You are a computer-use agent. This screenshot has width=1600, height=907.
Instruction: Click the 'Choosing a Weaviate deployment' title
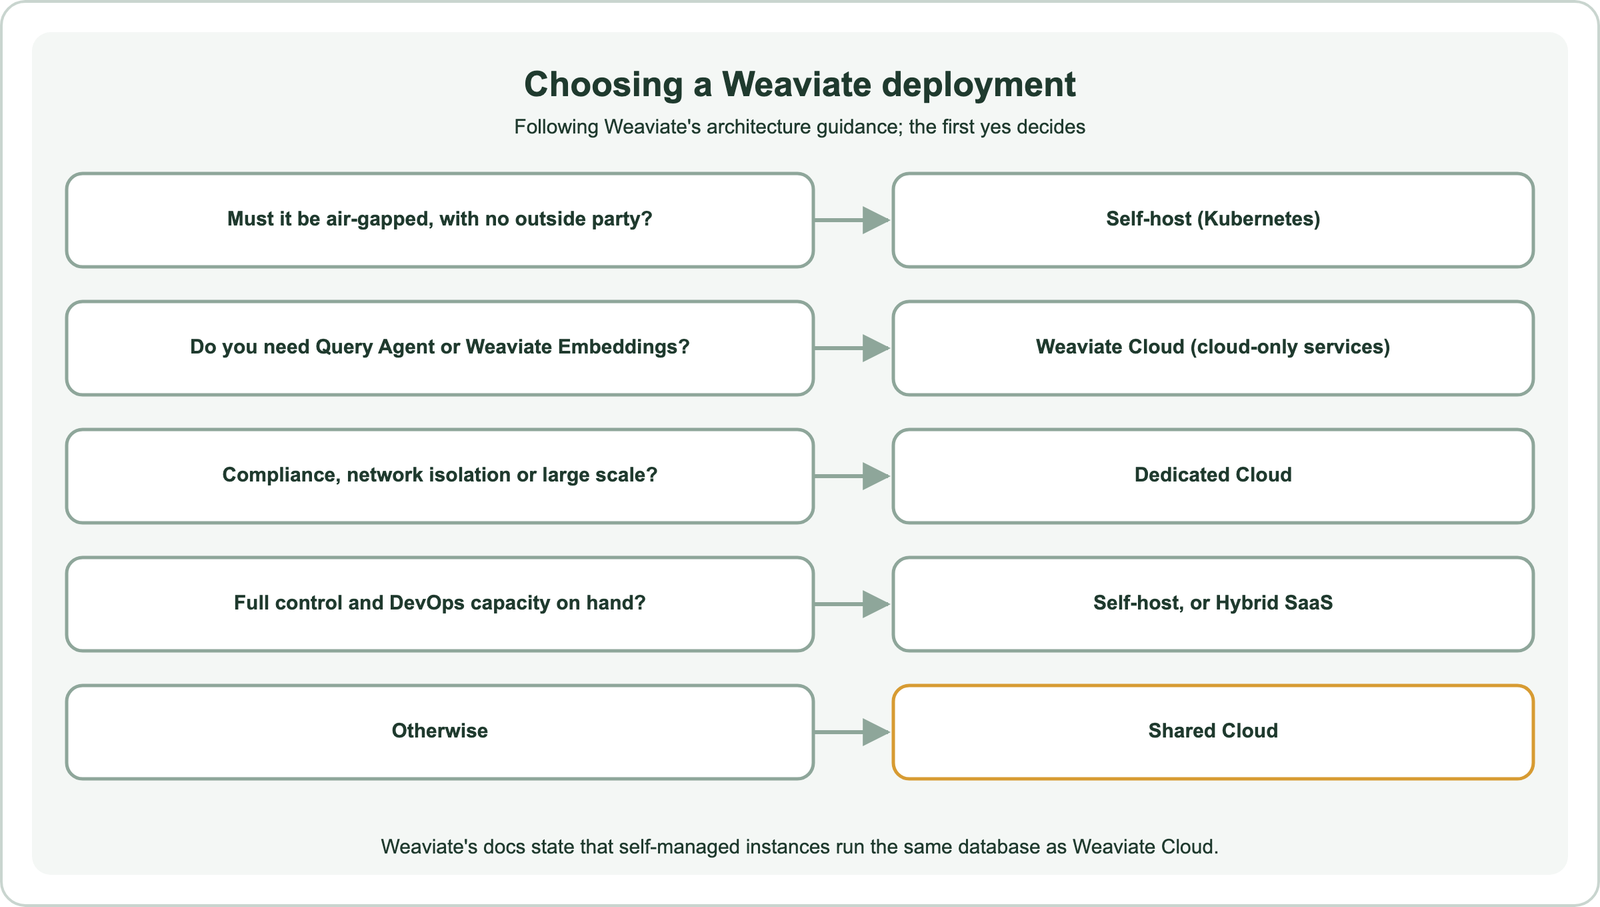[800, 85]
